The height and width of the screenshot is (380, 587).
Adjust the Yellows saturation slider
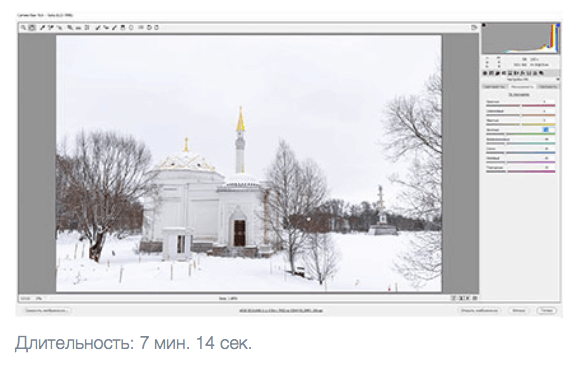coord(520,124)
